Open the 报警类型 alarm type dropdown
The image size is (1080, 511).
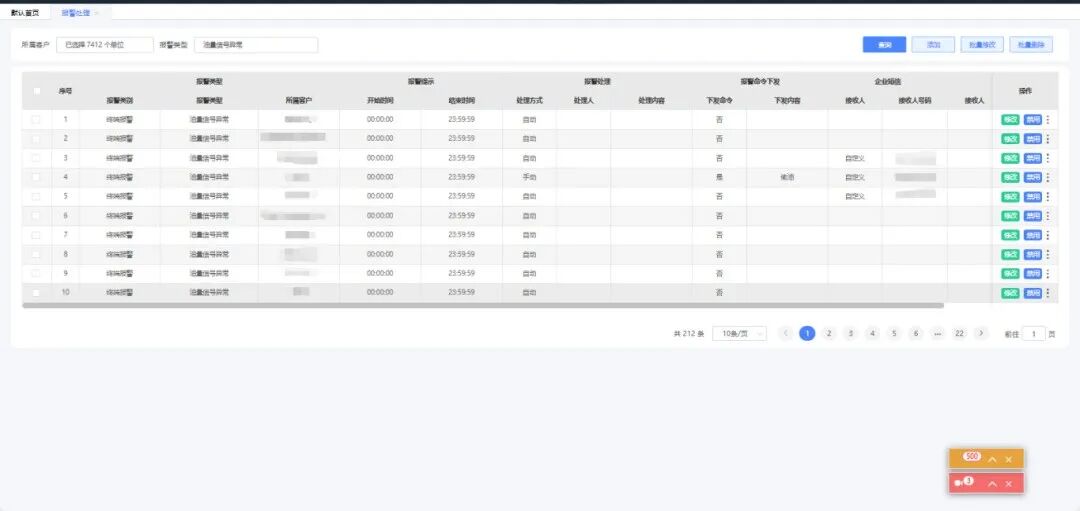pos(256,45)
